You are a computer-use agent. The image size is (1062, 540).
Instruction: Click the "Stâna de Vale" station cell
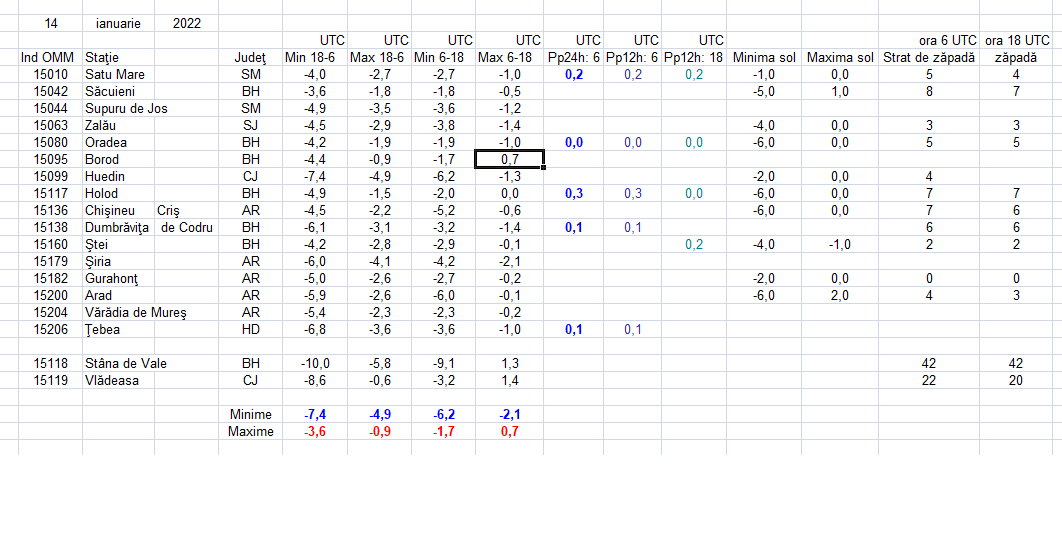pyautogui.click(x=126, y=364)
